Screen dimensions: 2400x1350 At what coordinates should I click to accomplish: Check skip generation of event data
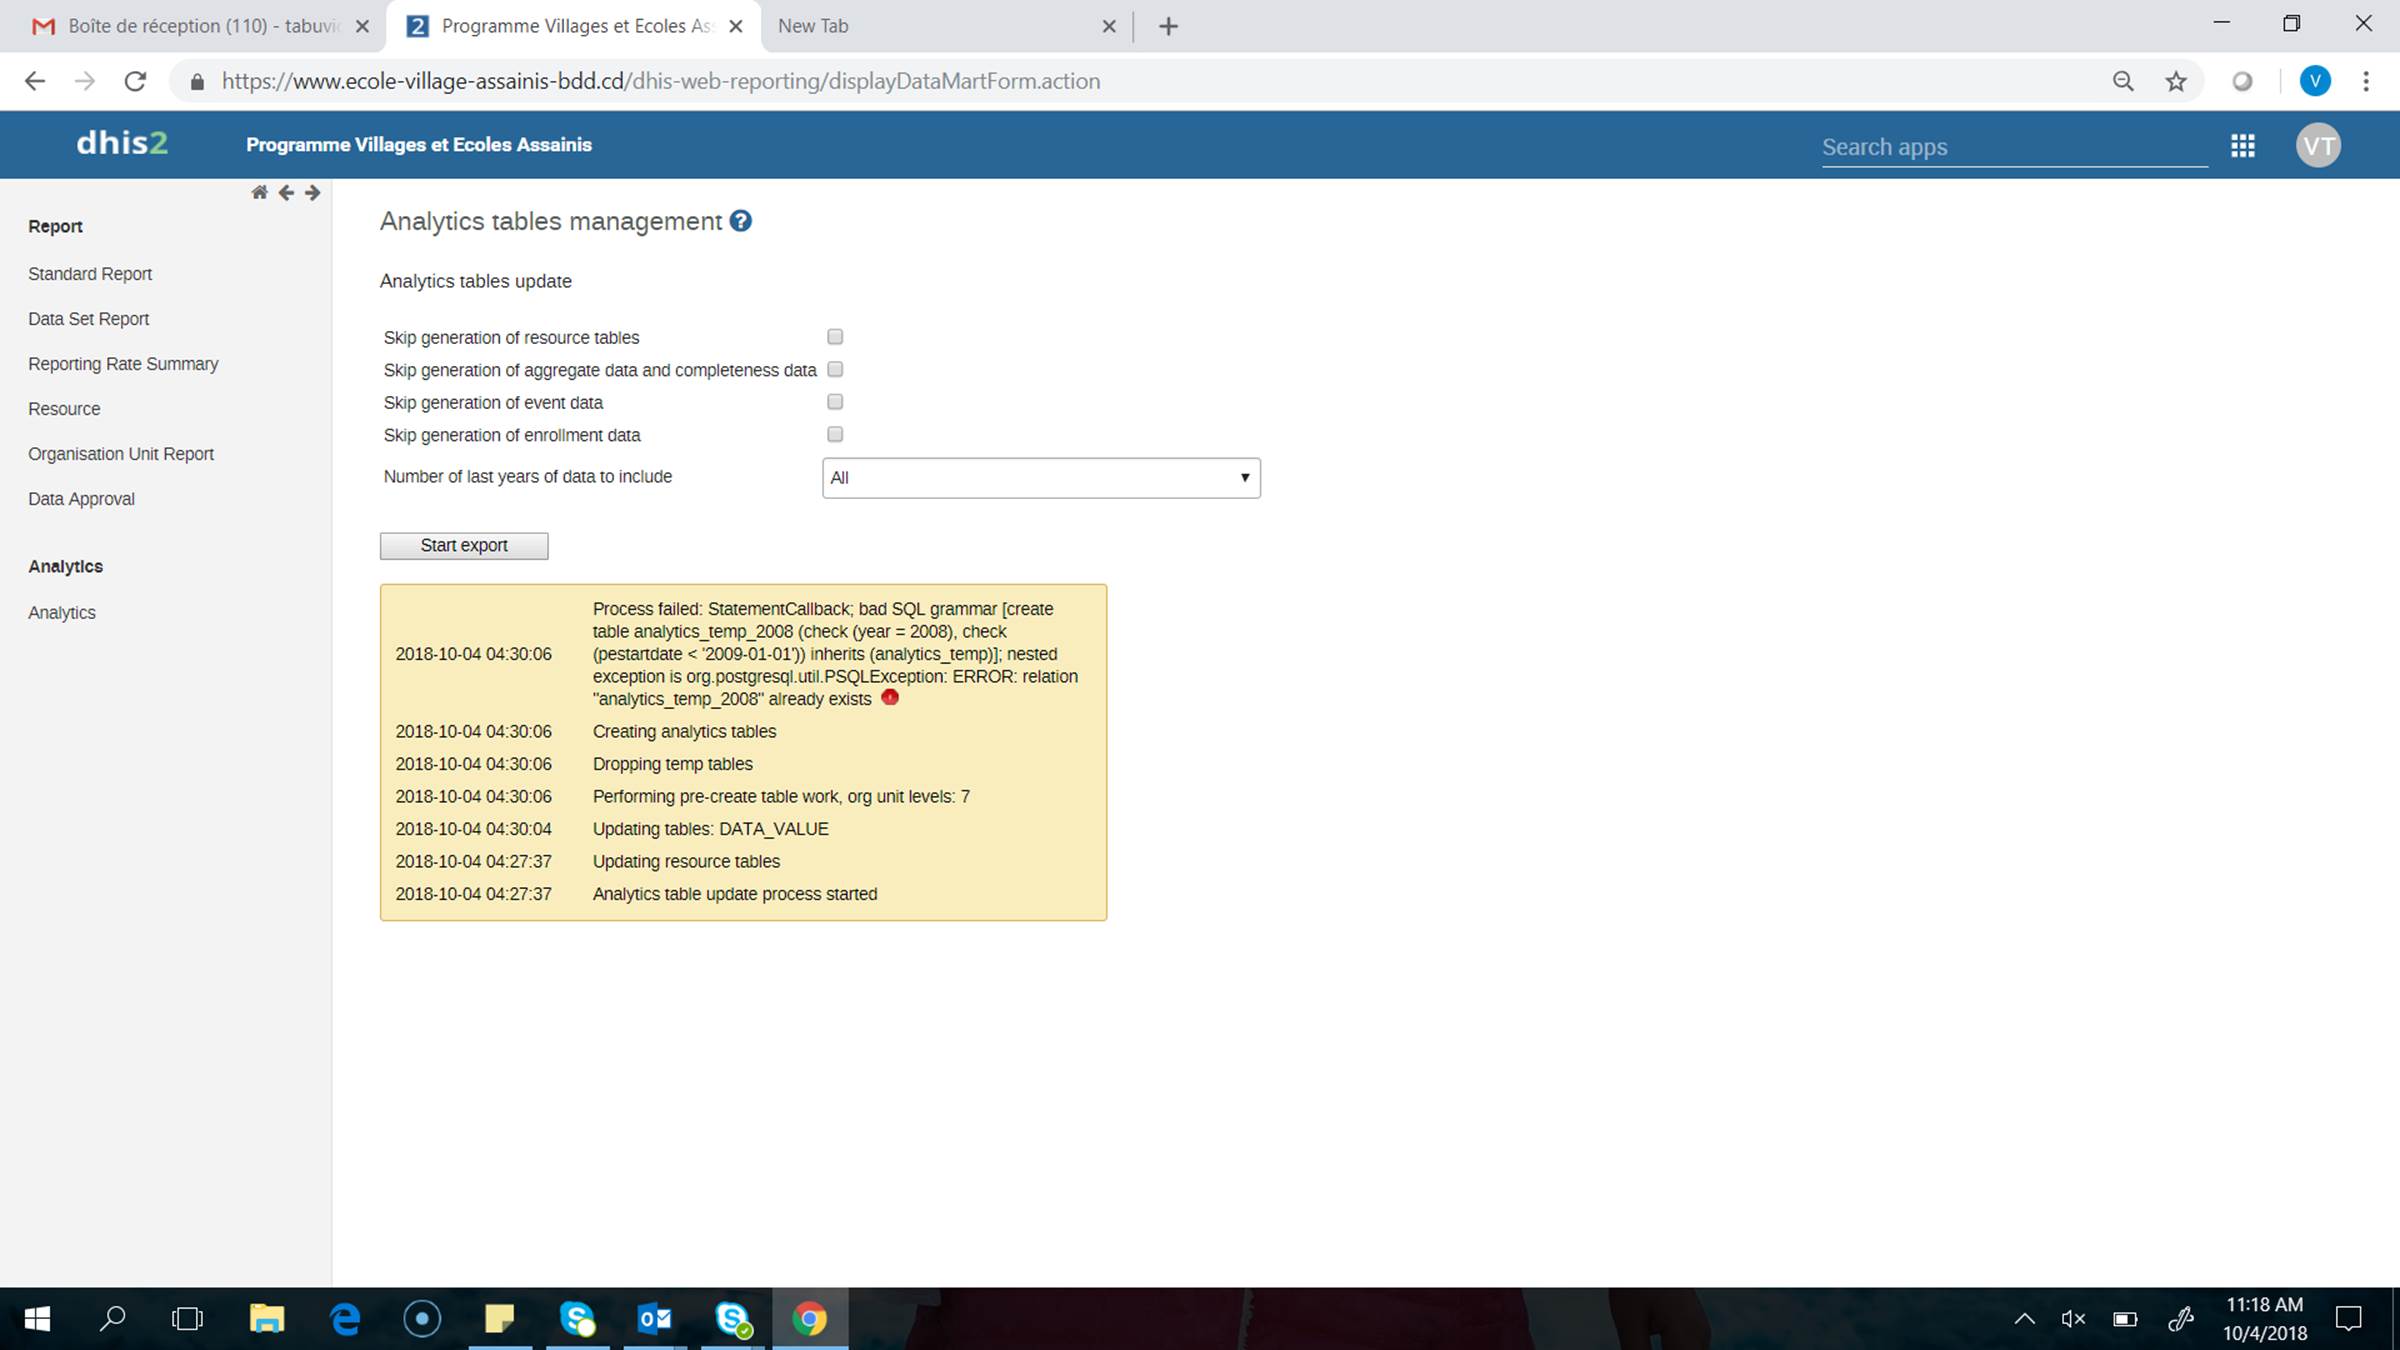coord(835,402)
